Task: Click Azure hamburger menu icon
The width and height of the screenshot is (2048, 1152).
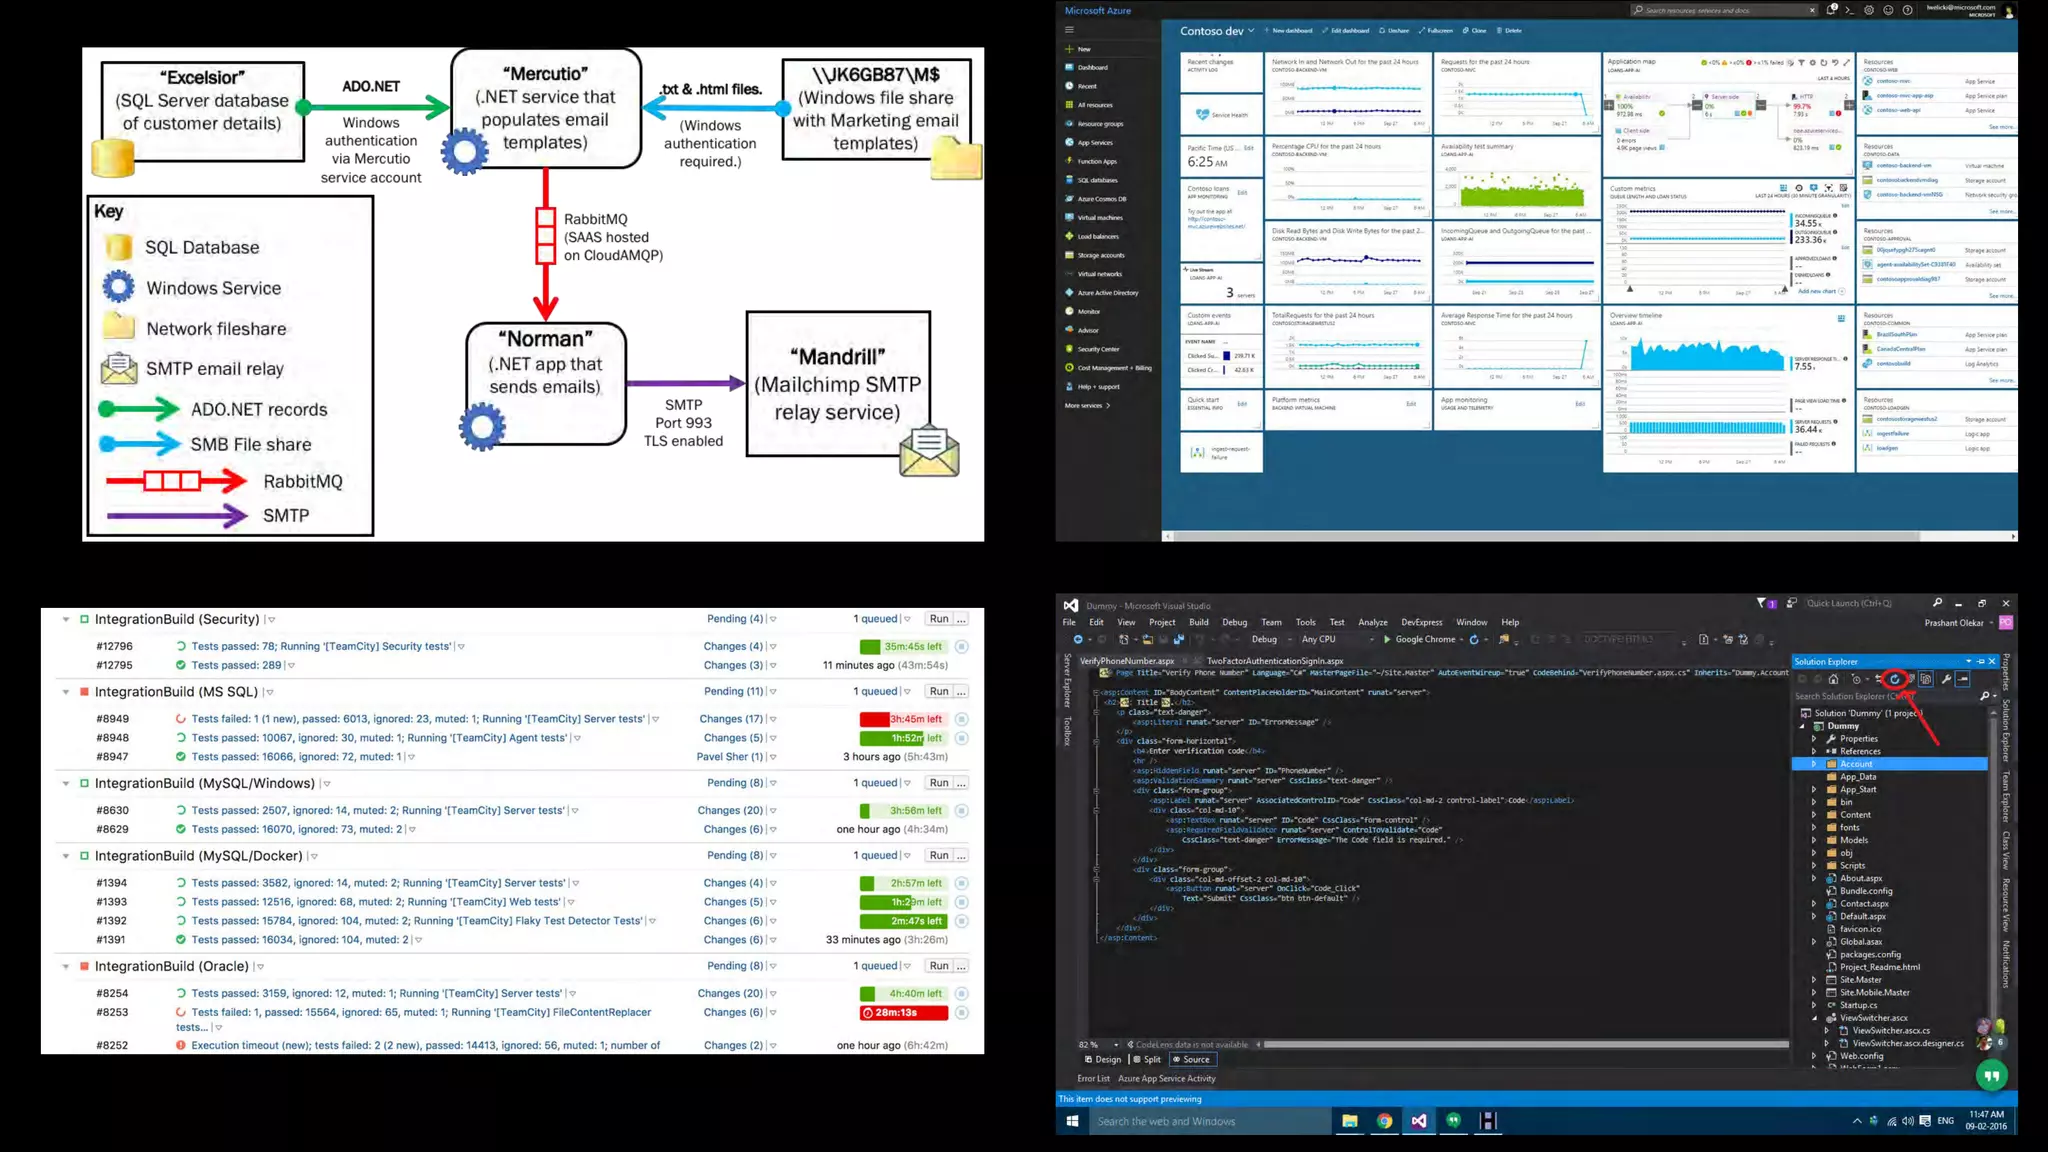Action: (x=1069, y=30)
